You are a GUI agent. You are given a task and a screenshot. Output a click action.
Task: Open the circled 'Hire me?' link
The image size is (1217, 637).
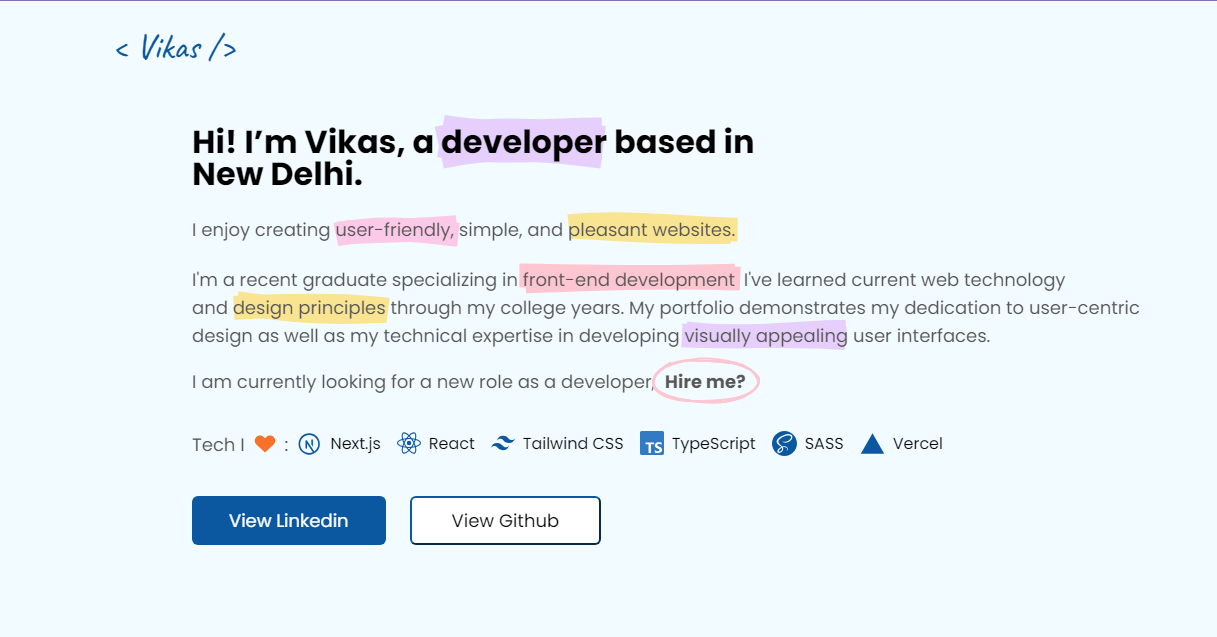(x=705, y=381)
